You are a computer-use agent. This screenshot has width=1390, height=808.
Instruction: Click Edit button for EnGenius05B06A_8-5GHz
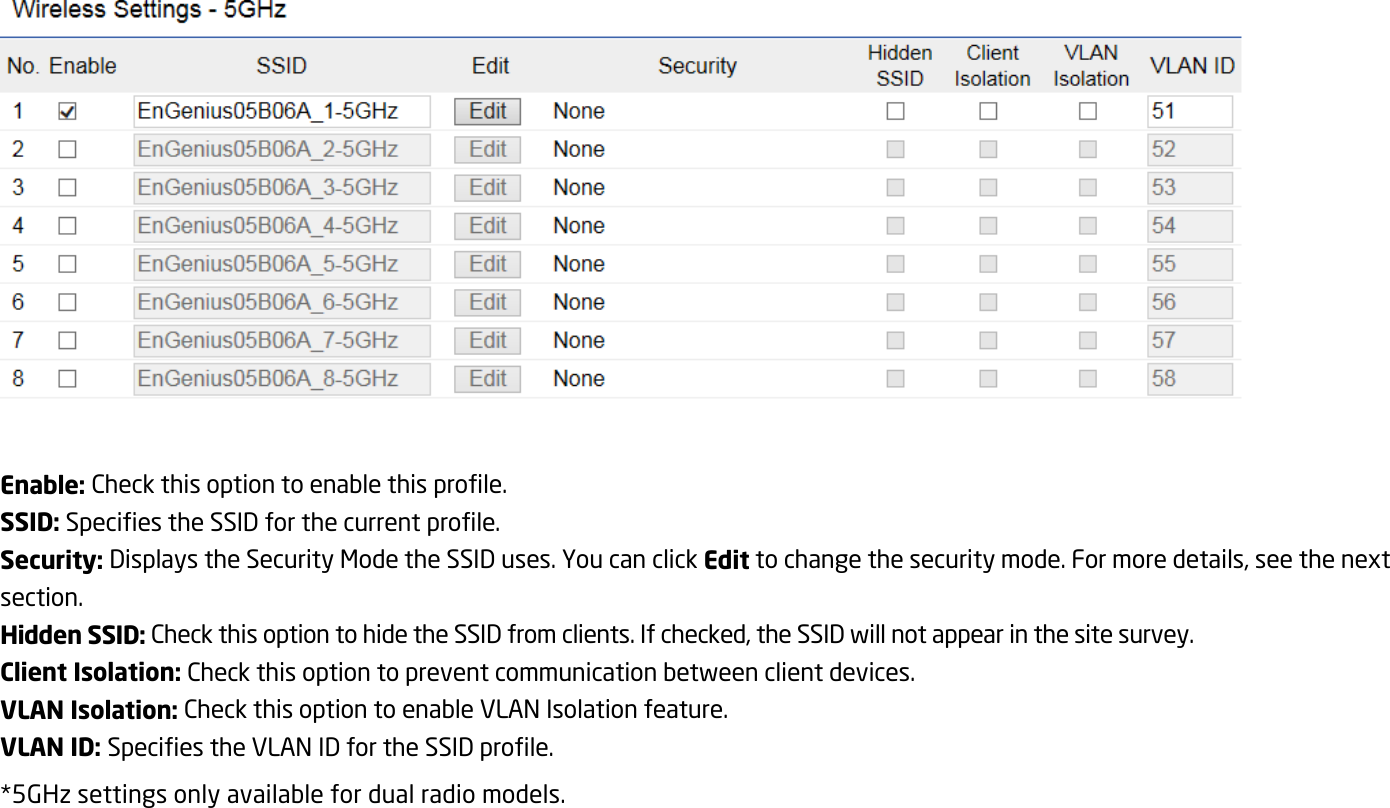point(488,379)
